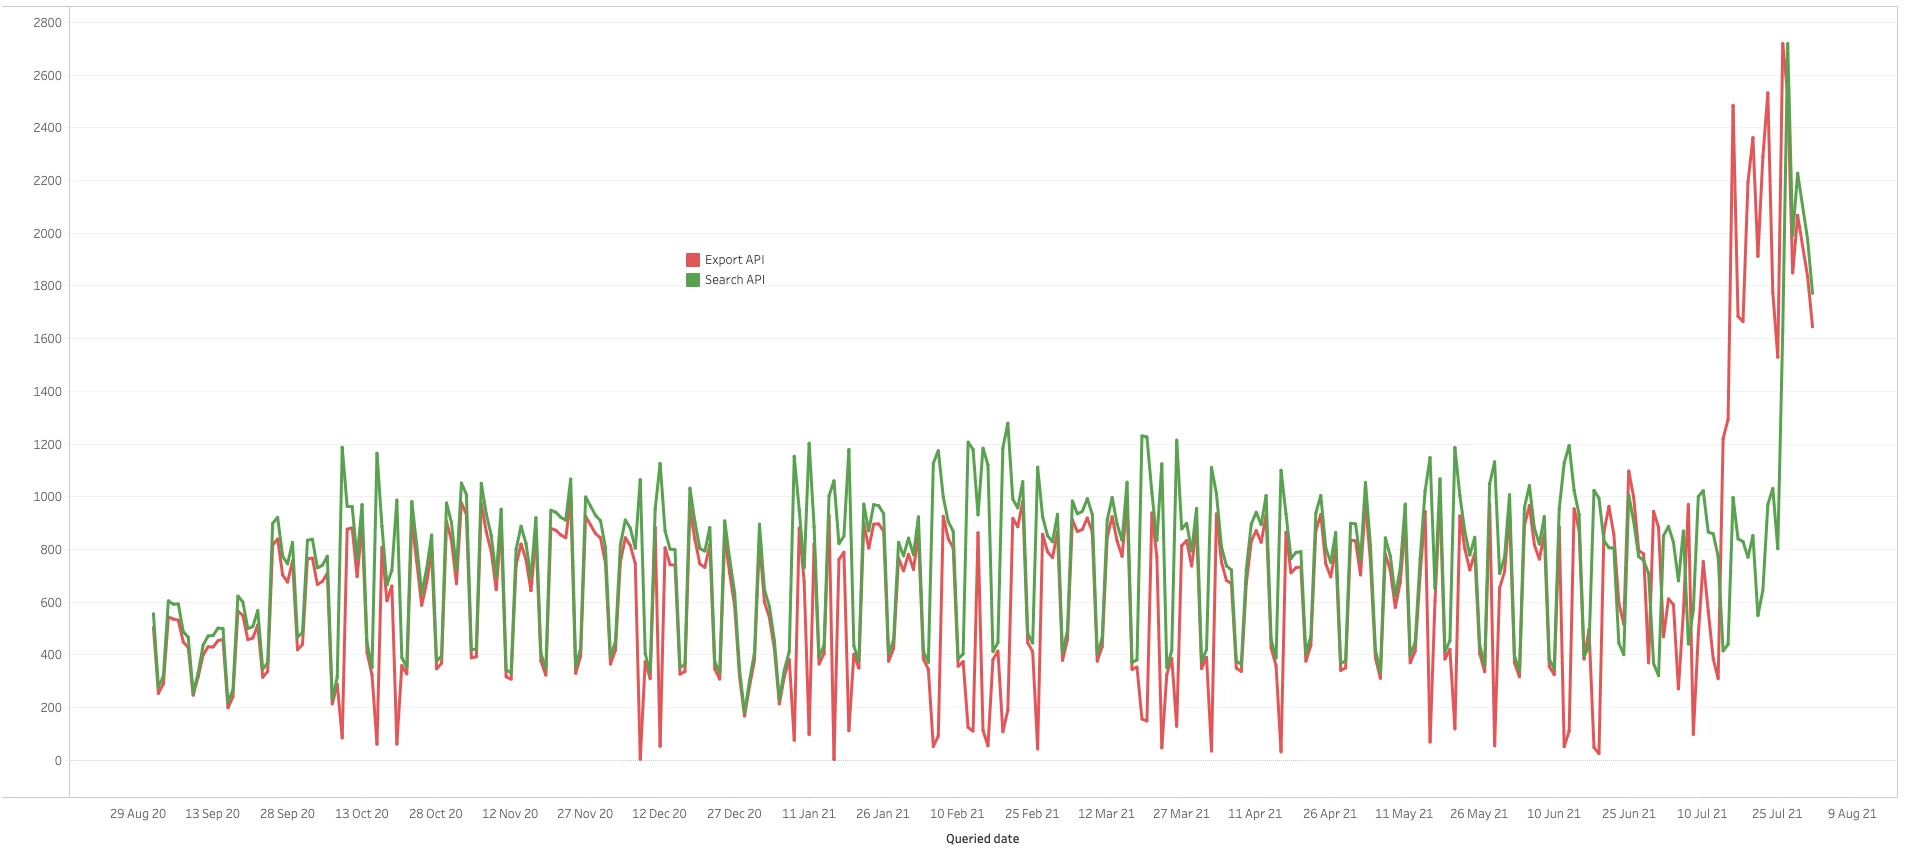Click the 26 Apr 21 date label
Image resolution: width=1908 pixels, height=851 pixels.
[x=1330, y=814]
